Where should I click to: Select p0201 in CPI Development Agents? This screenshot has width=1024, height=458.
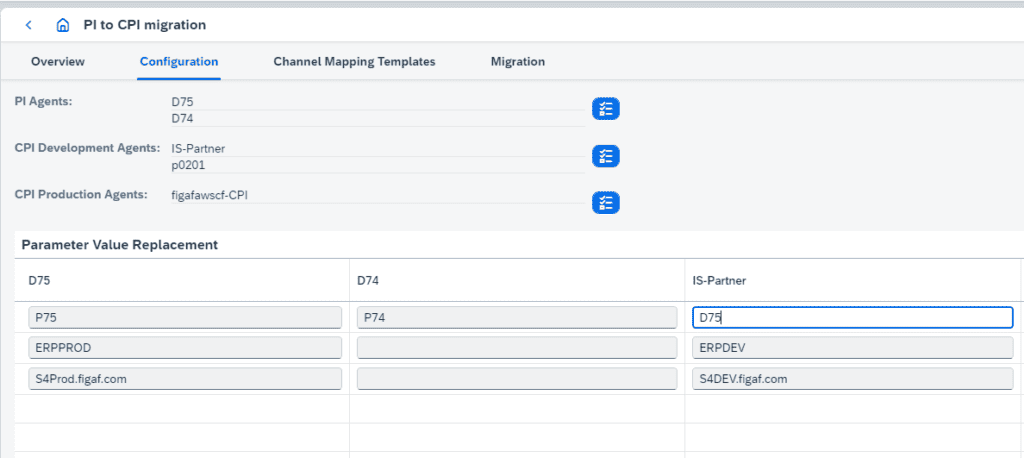point(187,165)
